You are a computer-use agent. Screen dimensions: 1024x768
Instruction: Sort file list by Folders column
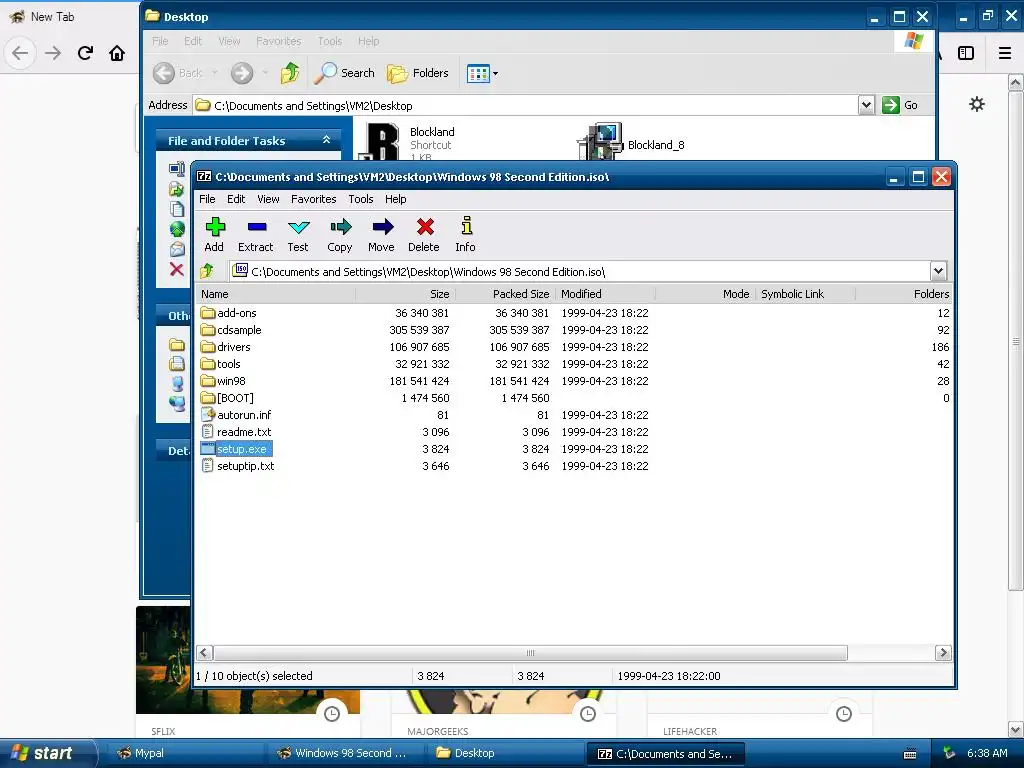point(904,294)
